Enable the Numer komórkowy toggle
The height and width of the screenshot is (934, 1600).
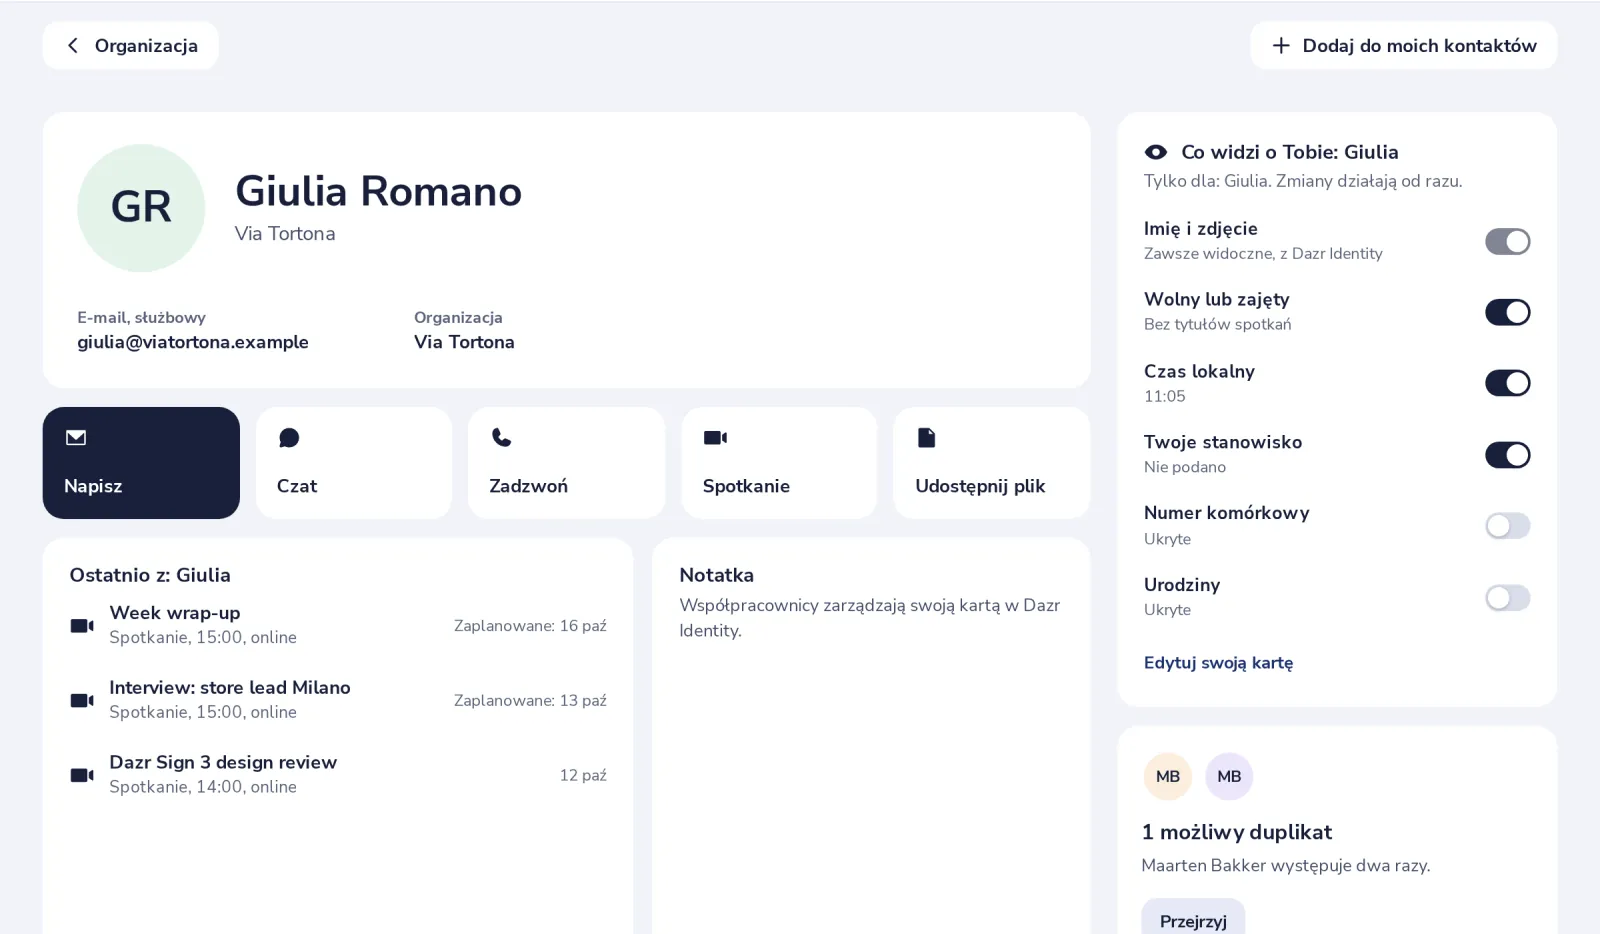(1508, 526)
